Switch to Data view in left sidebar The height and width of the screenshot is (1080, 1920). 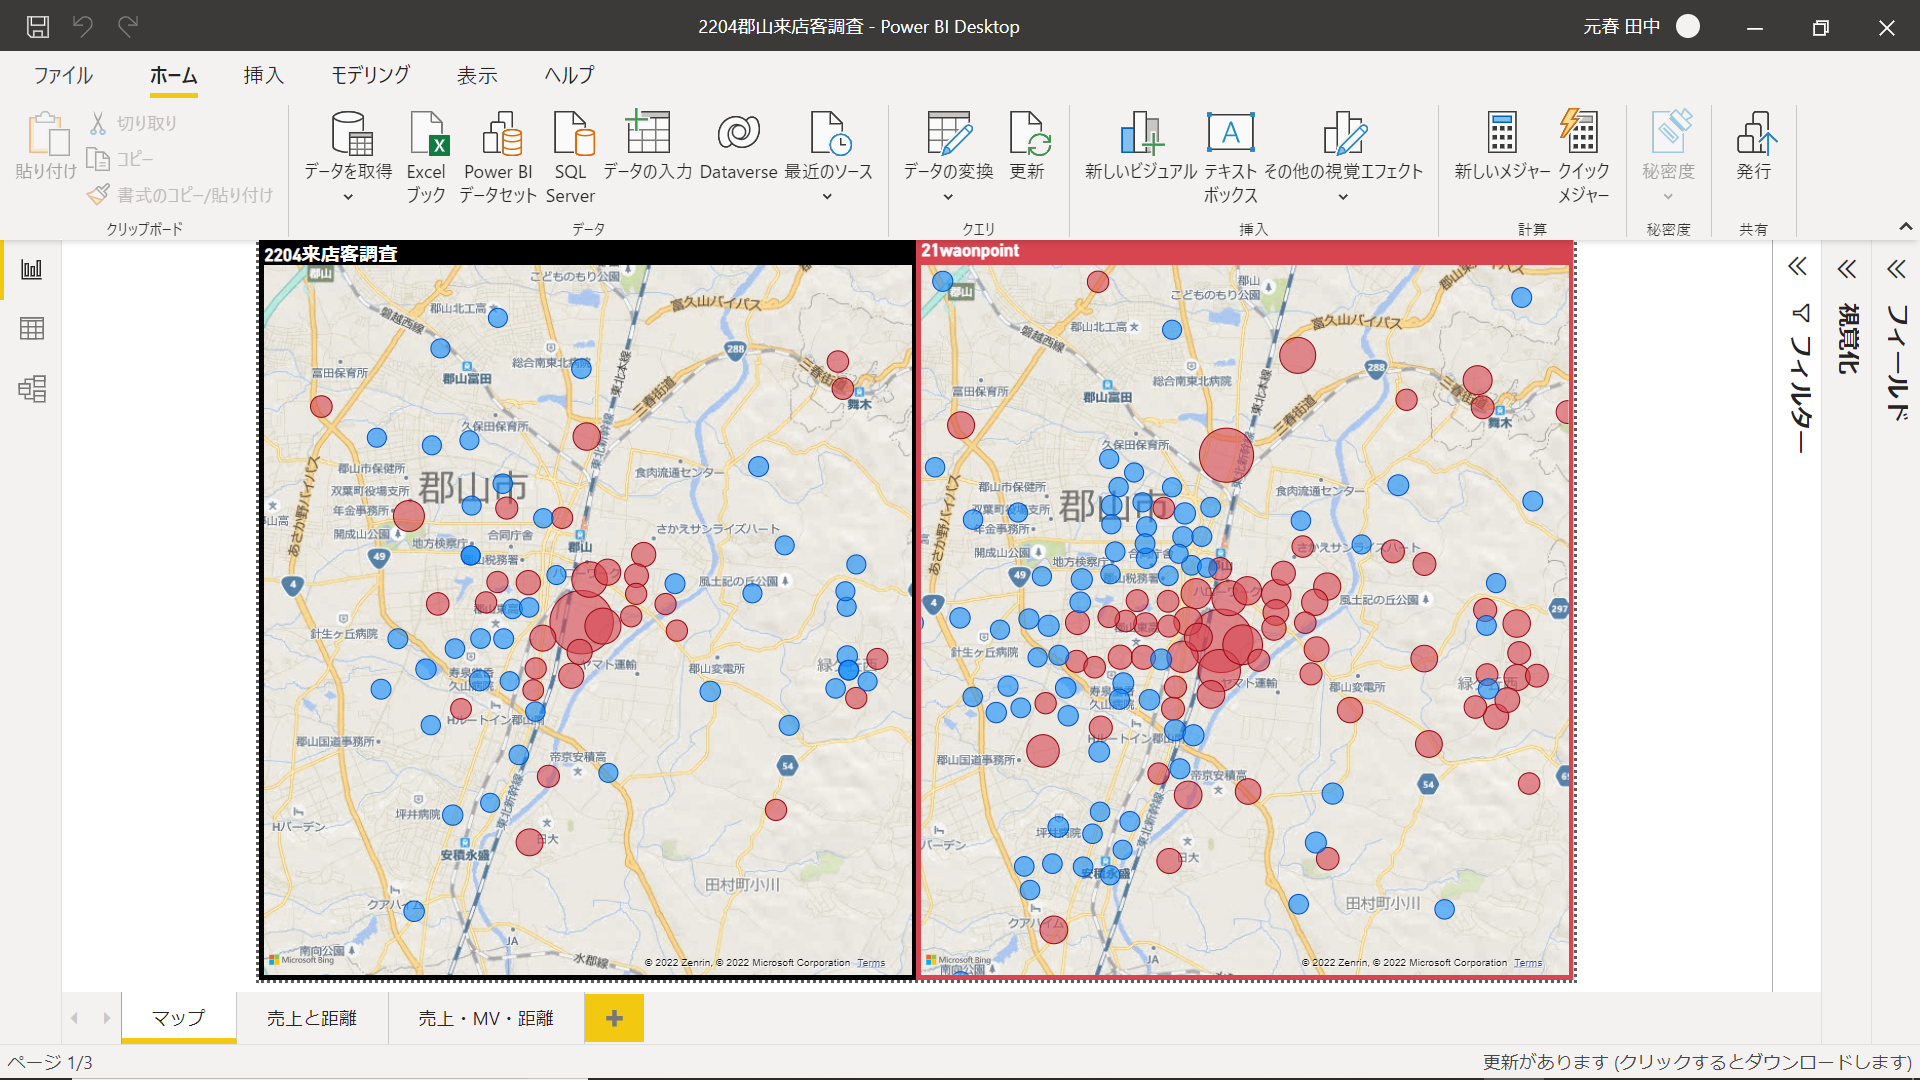(x=32, y=329)
